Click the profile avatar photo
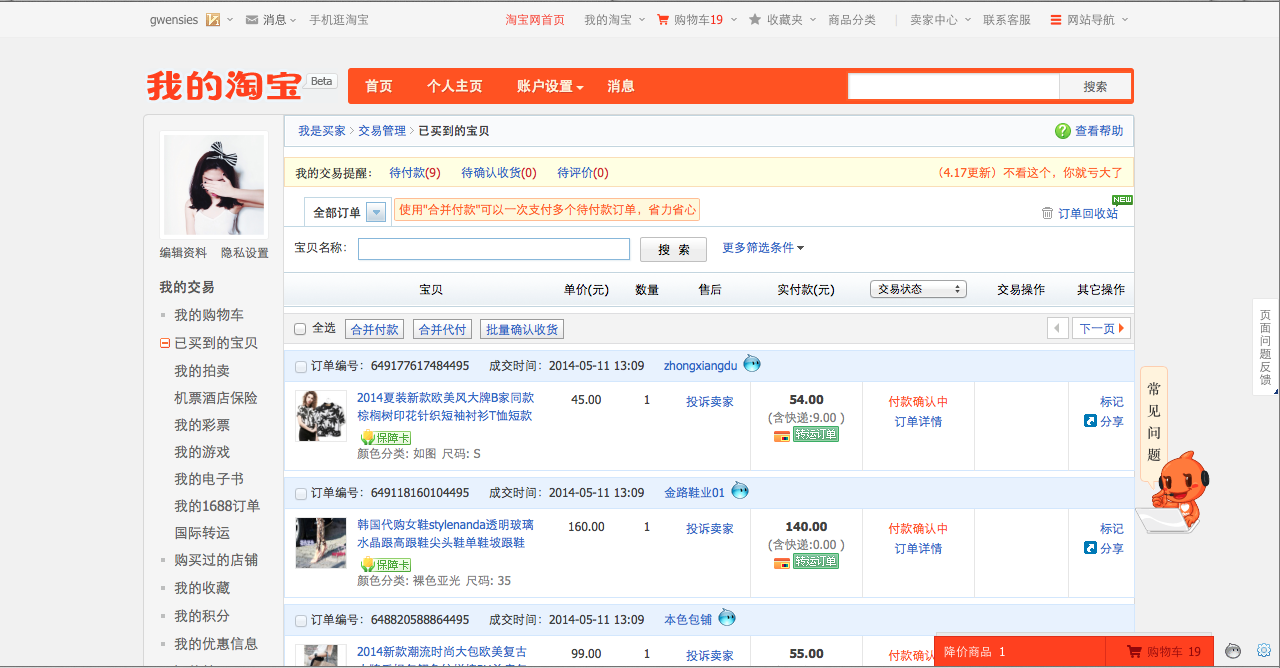Screen dimensions: 1280x668 [214, 183]
